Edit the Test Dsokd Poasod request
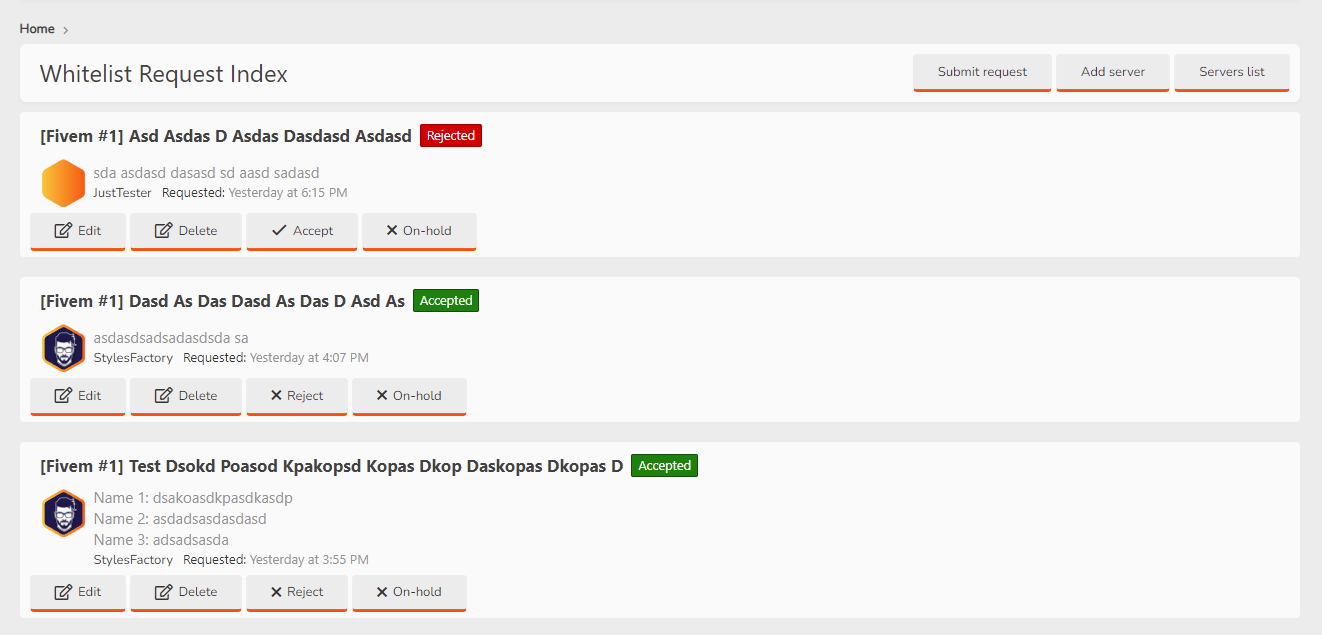The width and height of the screenshot is (1322, 635). pos(78,592)
